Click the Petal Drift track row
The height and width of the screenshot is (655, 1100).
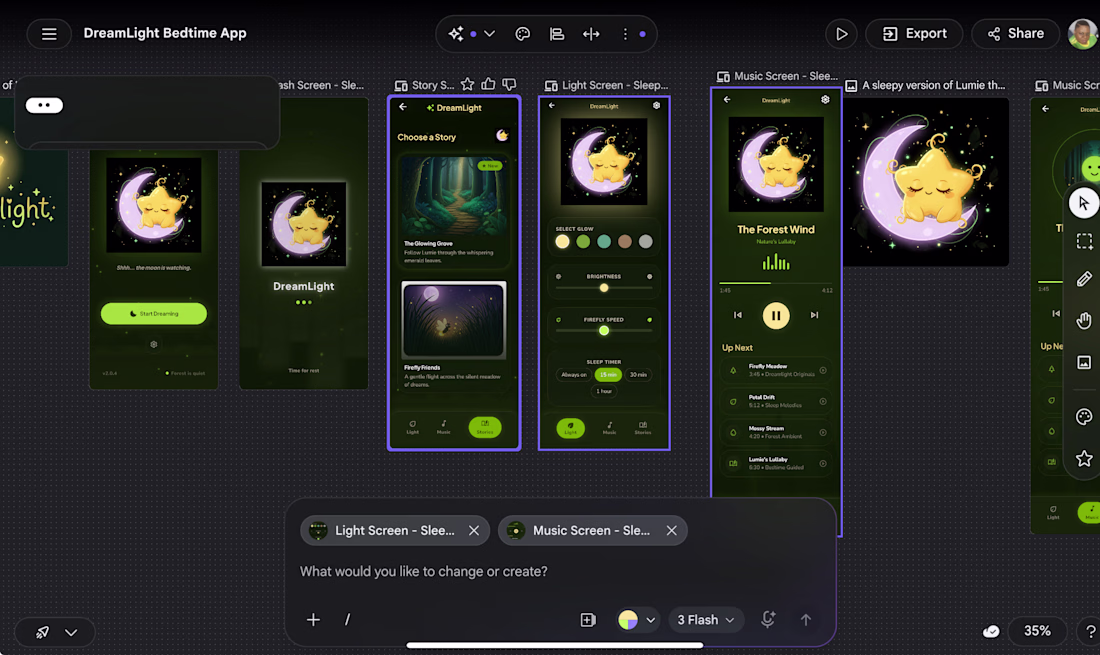coord(776,401)
